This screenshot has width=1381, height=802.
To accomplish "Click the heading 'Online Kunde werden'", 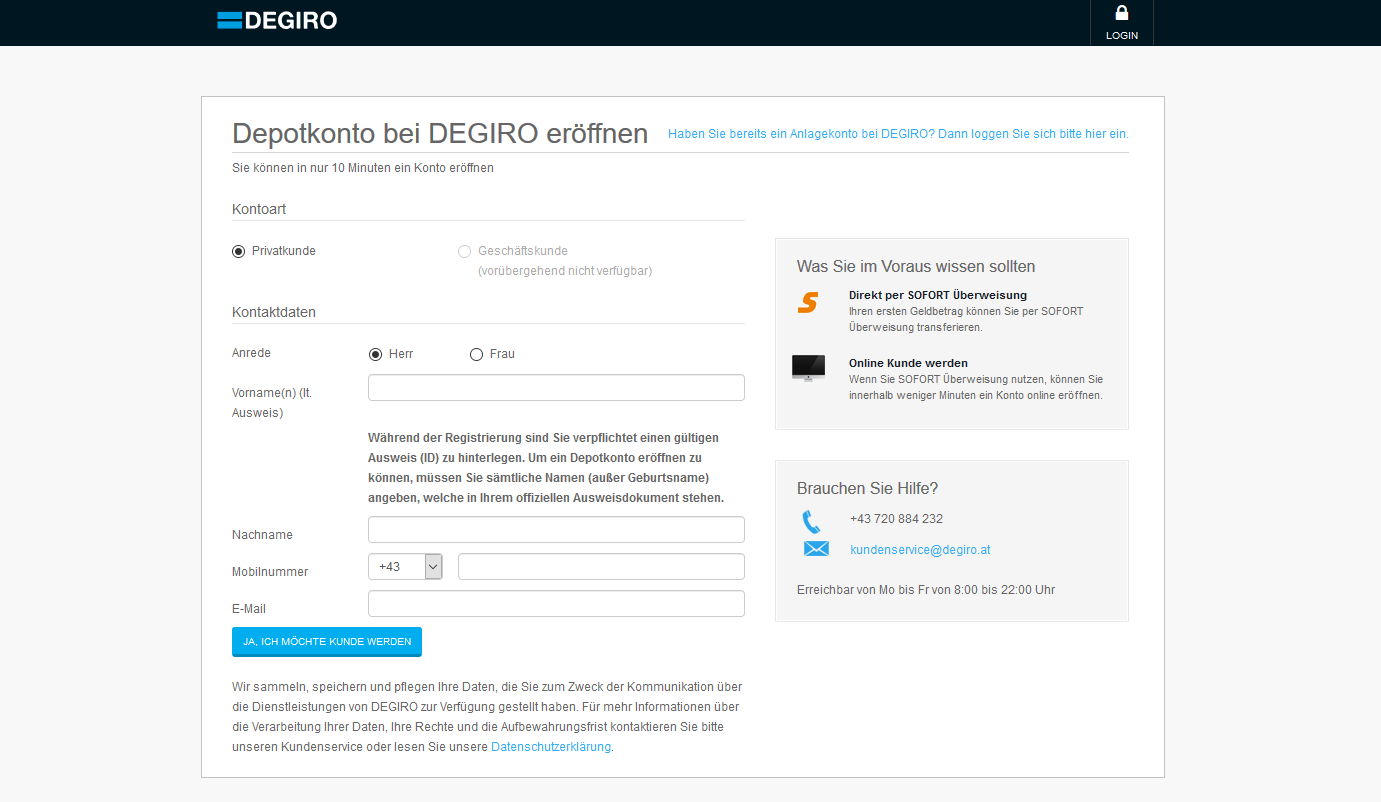I will point(908,363).
